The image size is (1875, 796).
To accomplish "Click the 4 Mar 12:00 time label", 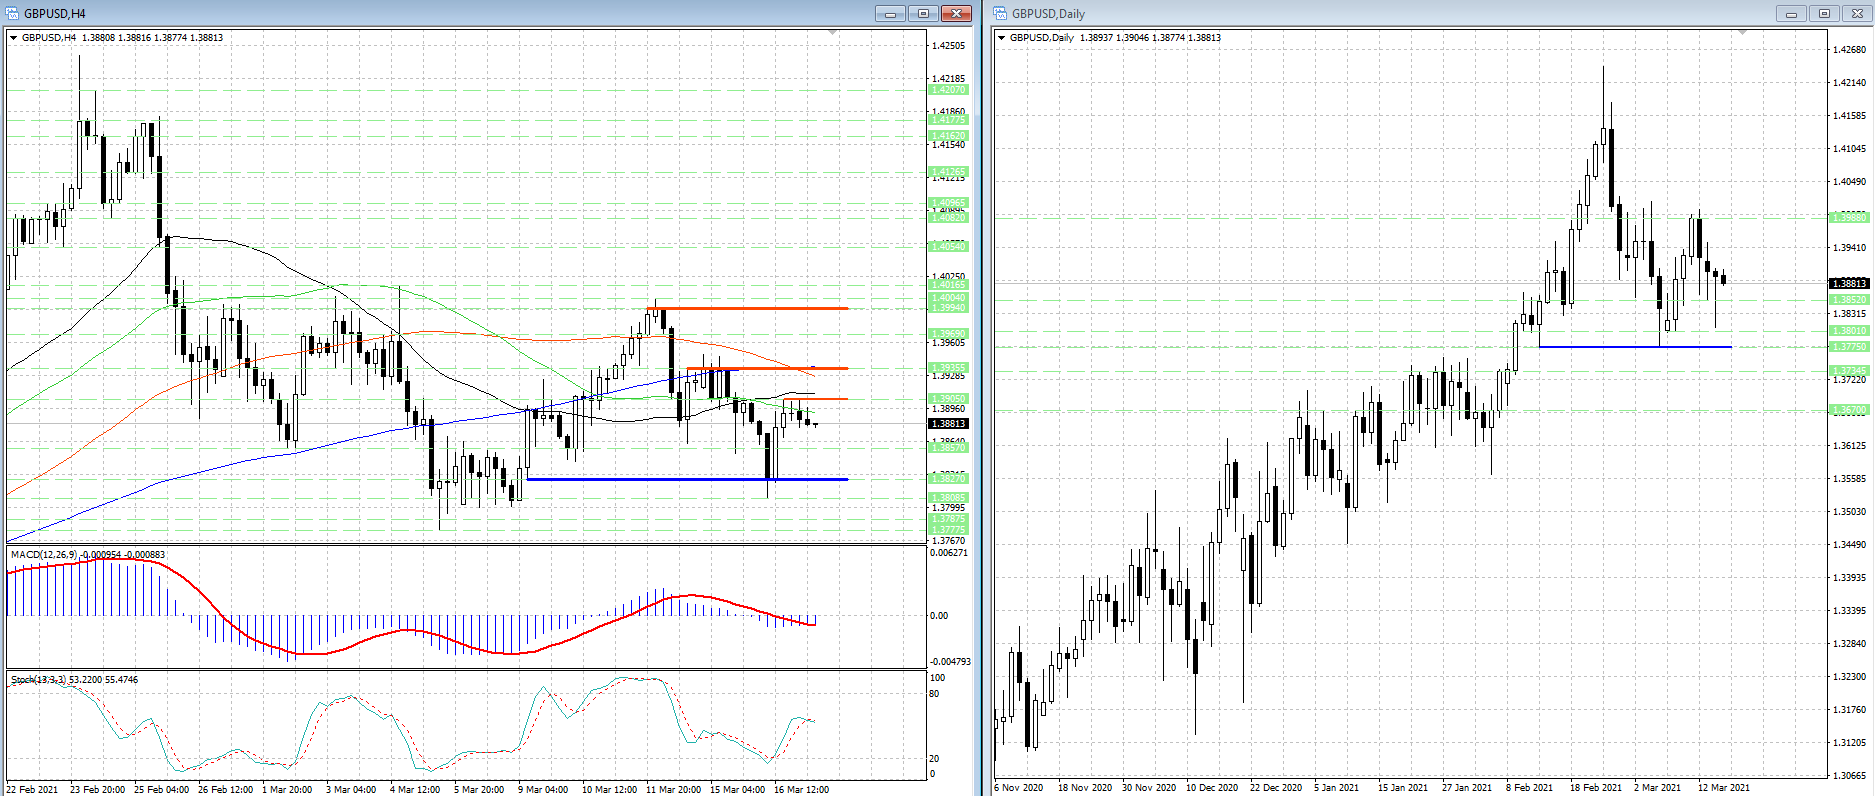I will point(415,790).
